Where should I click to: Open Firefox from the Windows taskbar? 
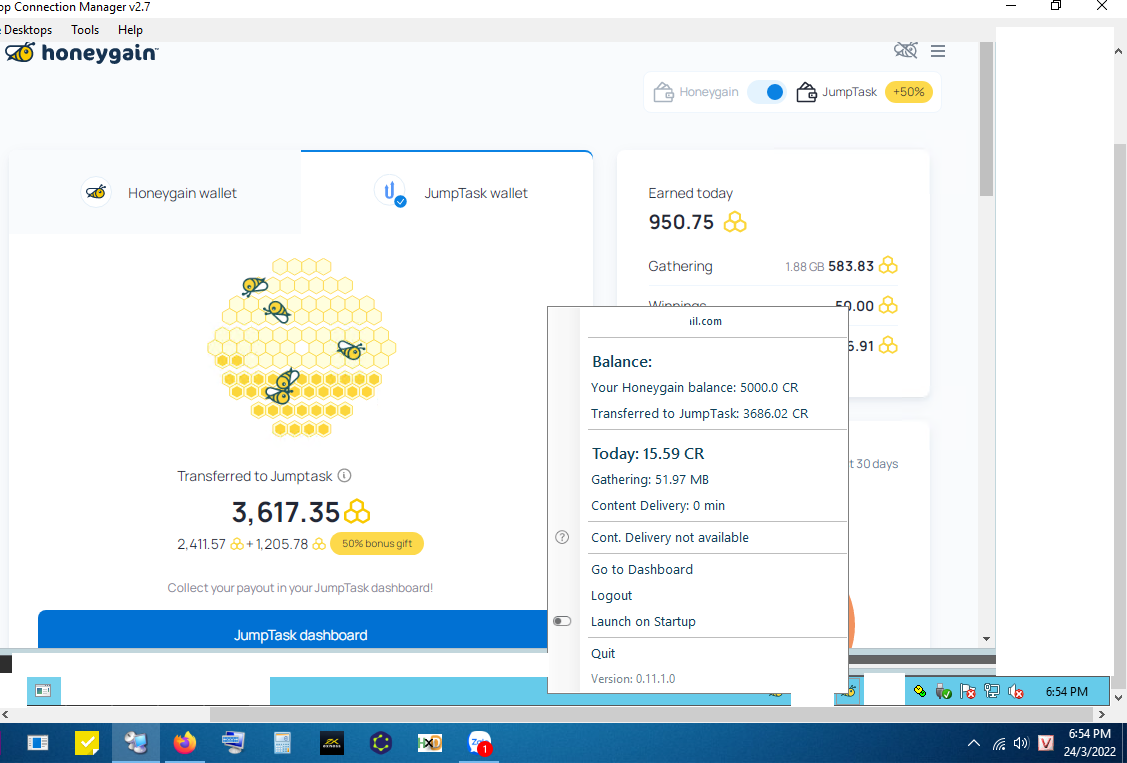click(184, 743)
